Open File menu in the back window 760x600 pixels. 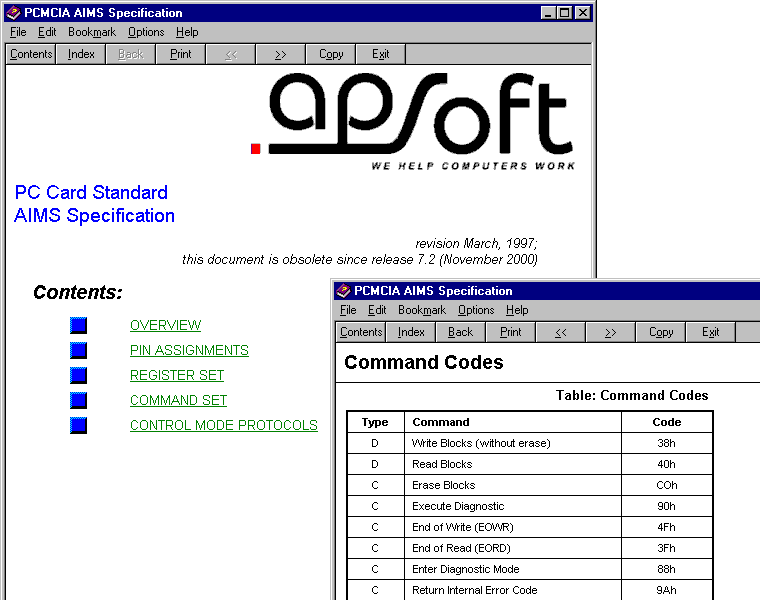point(18,32)
